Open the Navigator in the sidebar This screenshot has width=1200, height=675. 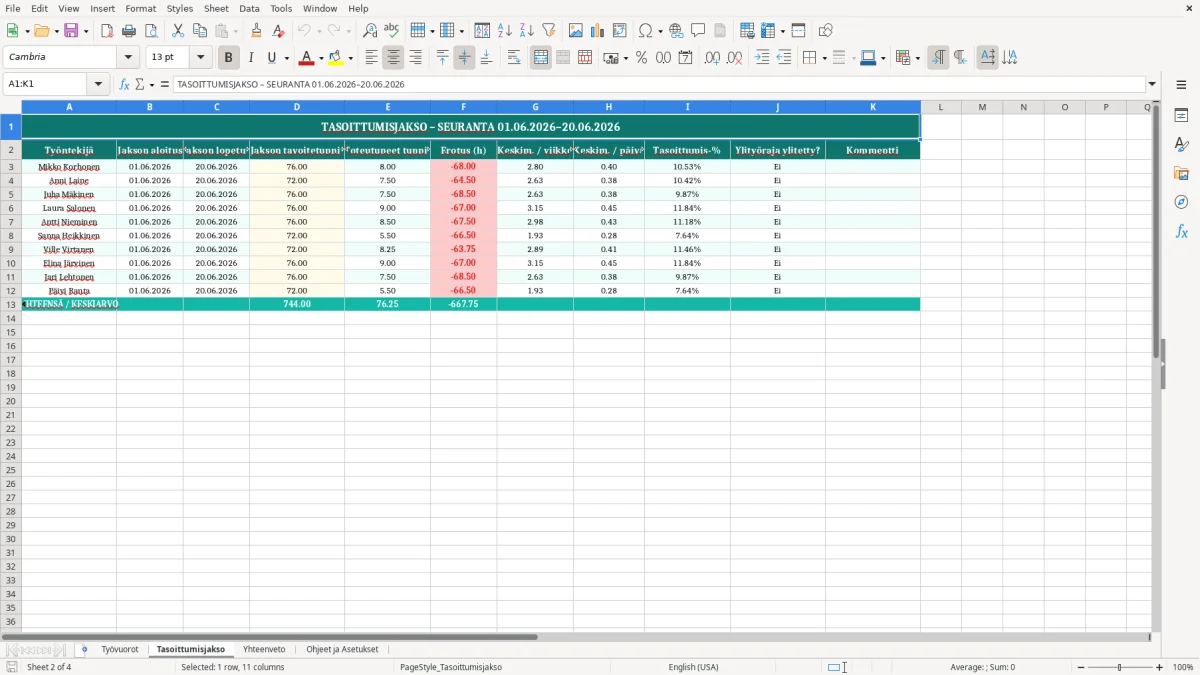pyautogui.click(x=1181, y=202)
